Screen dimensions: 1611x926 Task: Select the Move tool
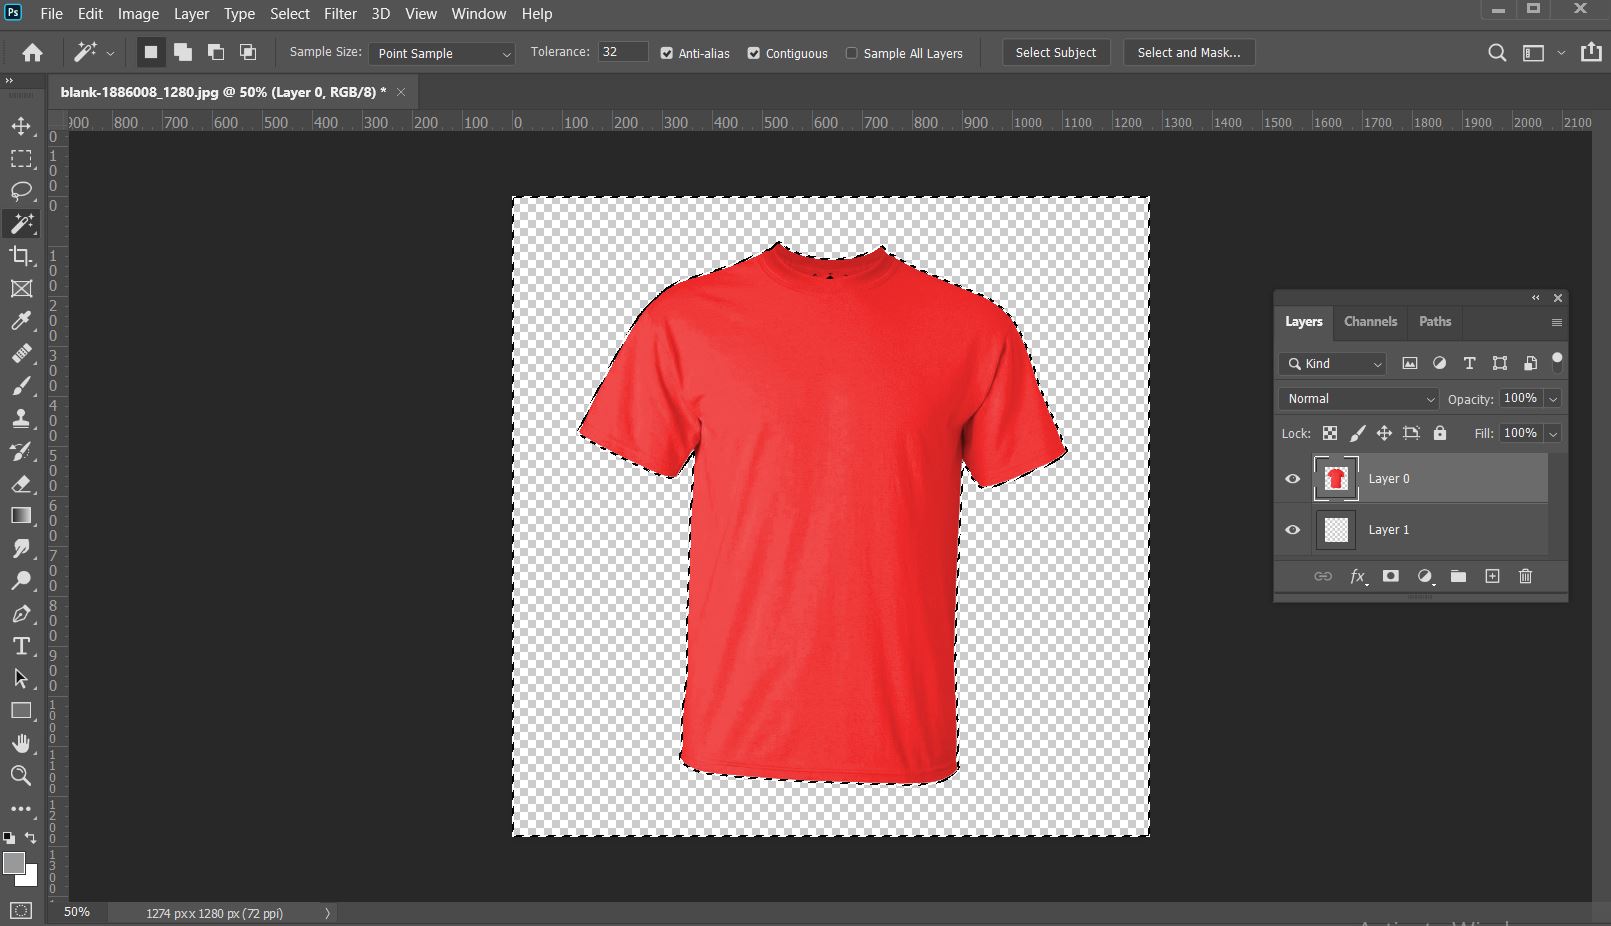(x=21, y=126)
